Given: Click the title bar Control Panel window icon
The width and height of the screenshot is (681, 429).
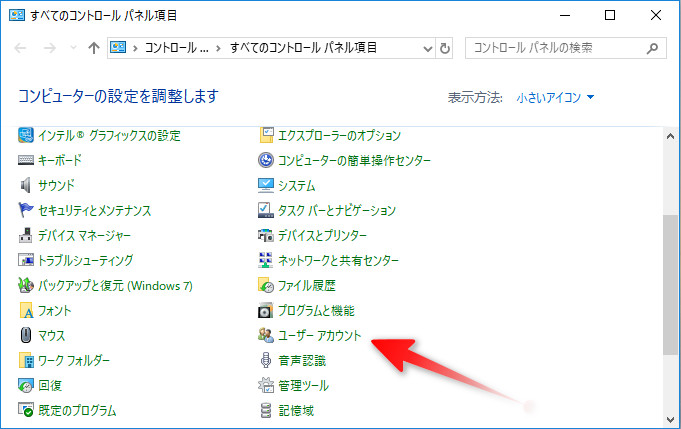Looking at the screenshot, I should (17, 16).
